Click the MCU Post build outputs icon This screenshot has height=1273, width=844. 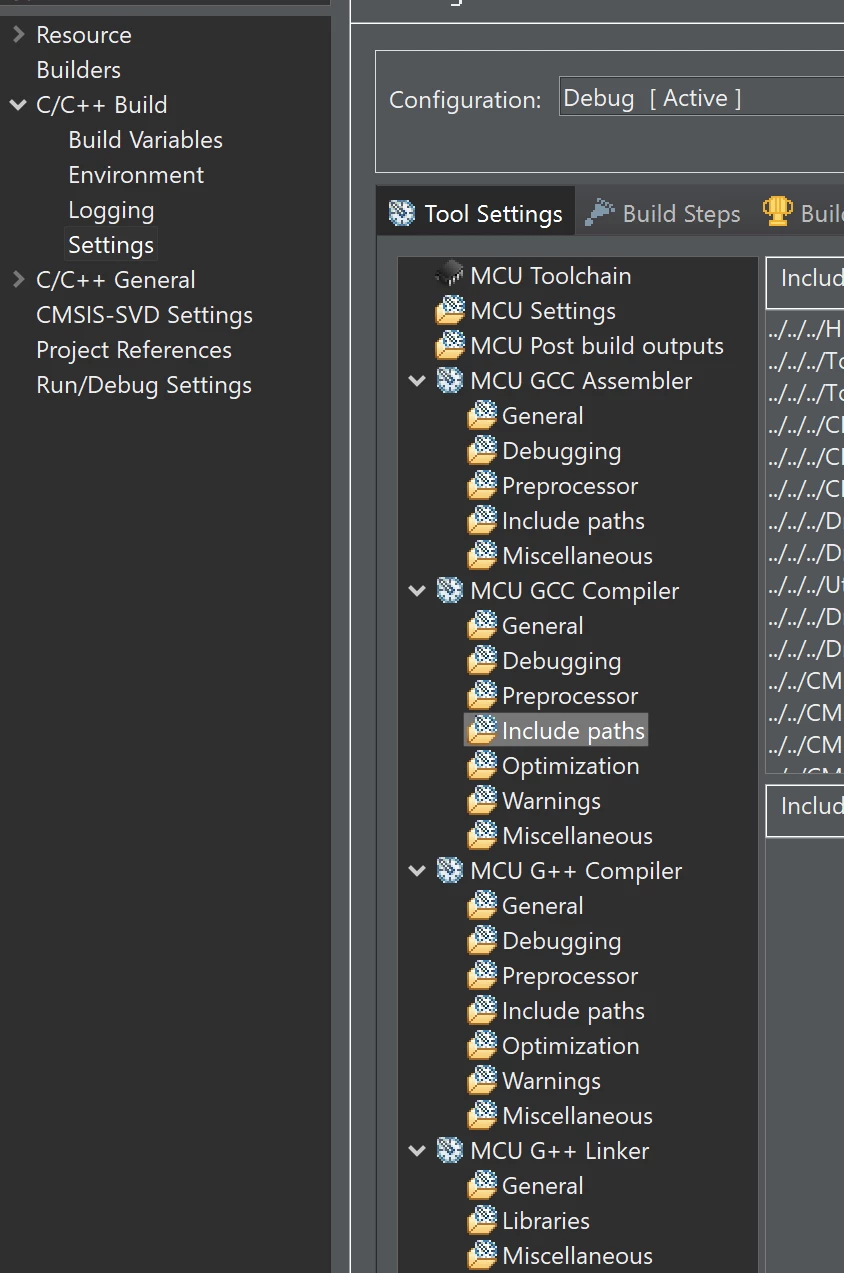pos(451,345)
